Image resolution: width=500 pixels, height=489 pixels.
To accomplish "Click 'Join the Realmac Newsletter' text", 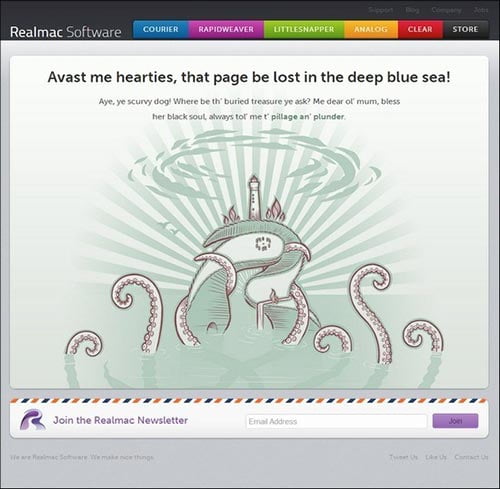I will click(120, 420).
